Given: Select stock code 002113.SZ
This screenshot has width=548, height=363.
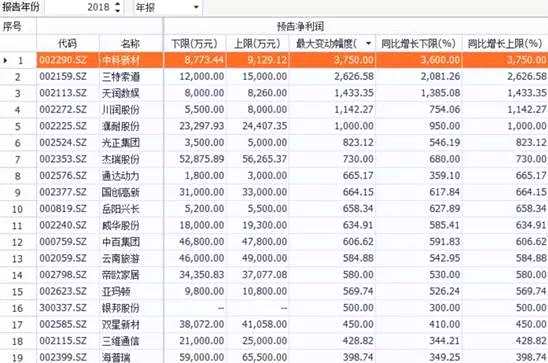Looking at the screenshot, I should click(63, 93).
